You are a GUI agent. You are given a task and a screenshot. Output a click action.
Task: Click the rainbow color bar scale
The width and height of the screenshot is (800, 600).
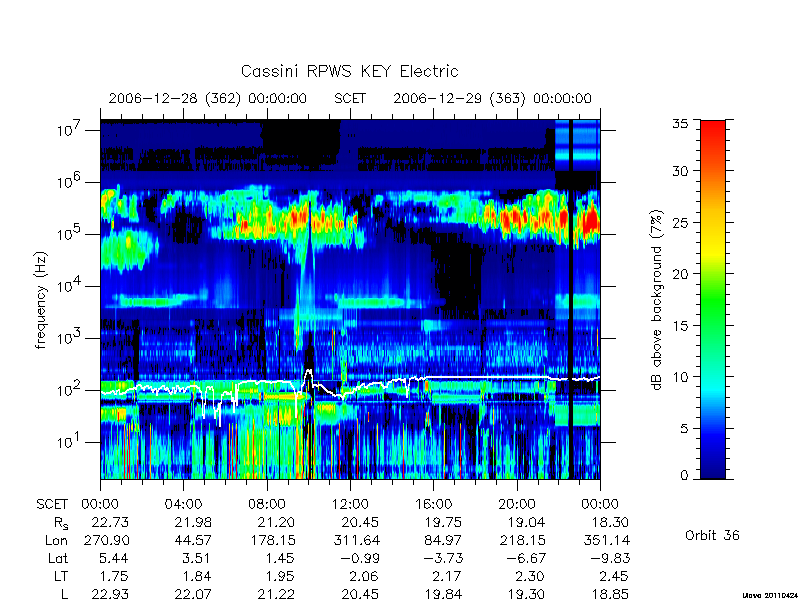713,299
